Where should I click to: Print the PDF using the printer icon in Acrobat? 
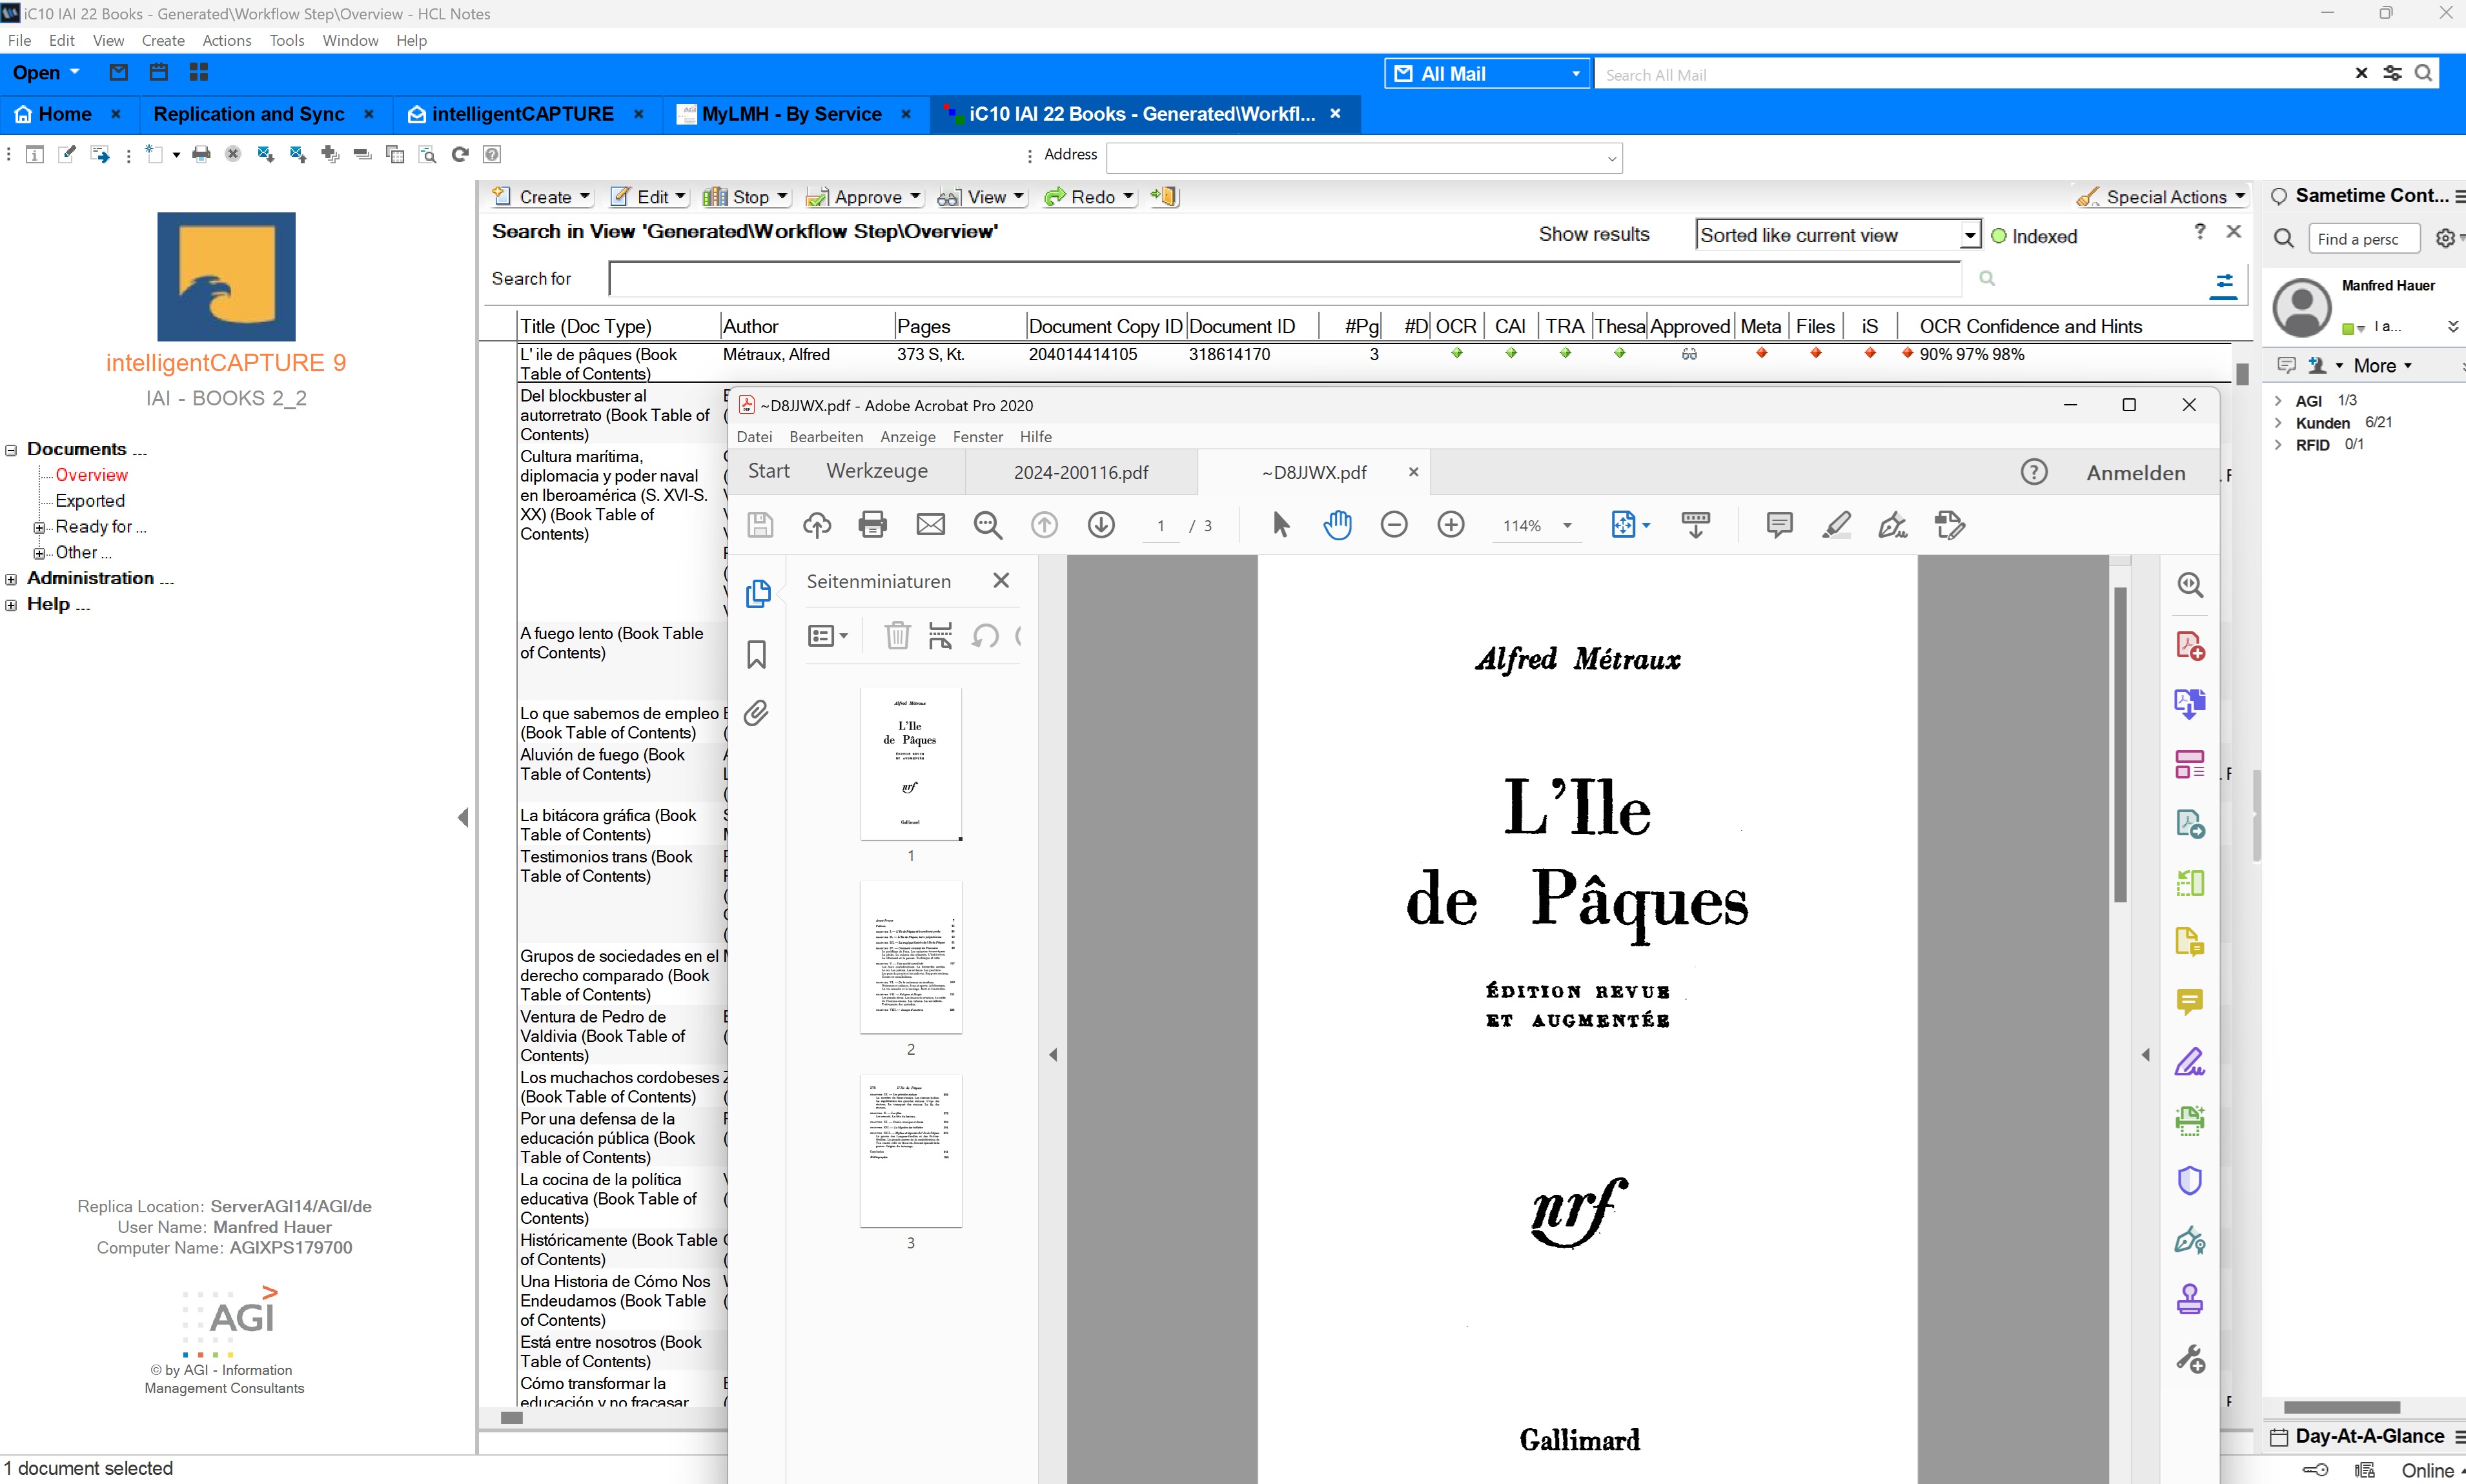873,525
